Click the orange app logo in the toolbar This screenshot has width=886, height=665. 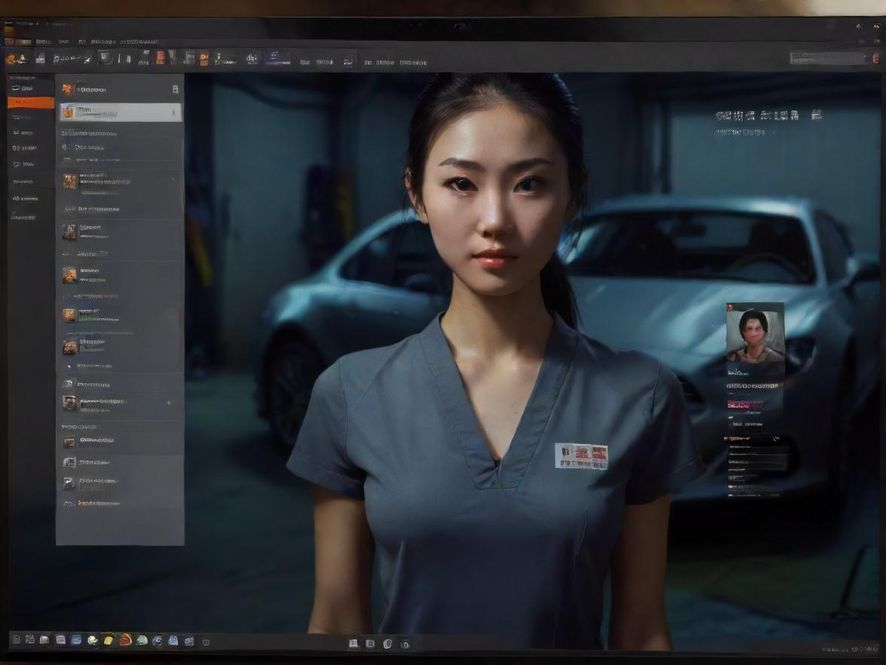[x=11, y=59]
